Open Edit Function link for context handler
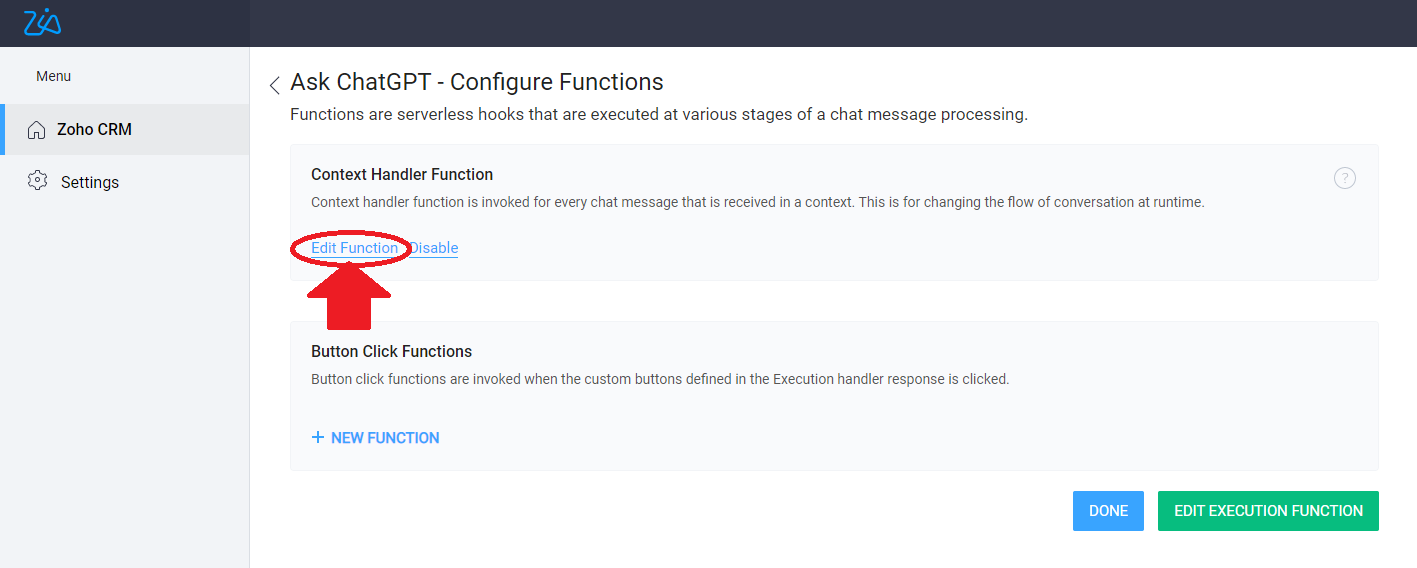Screen dimensions: 1417x568 (x=354, y=248)
